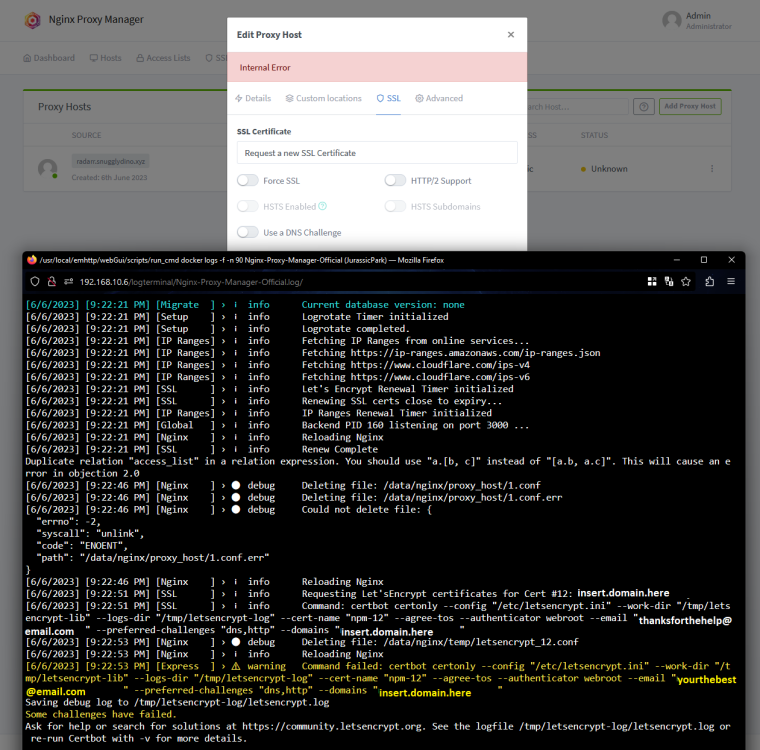The image size is (760, 750).
Task: Bookmark this page with star icon
Action: coord(686,282)
